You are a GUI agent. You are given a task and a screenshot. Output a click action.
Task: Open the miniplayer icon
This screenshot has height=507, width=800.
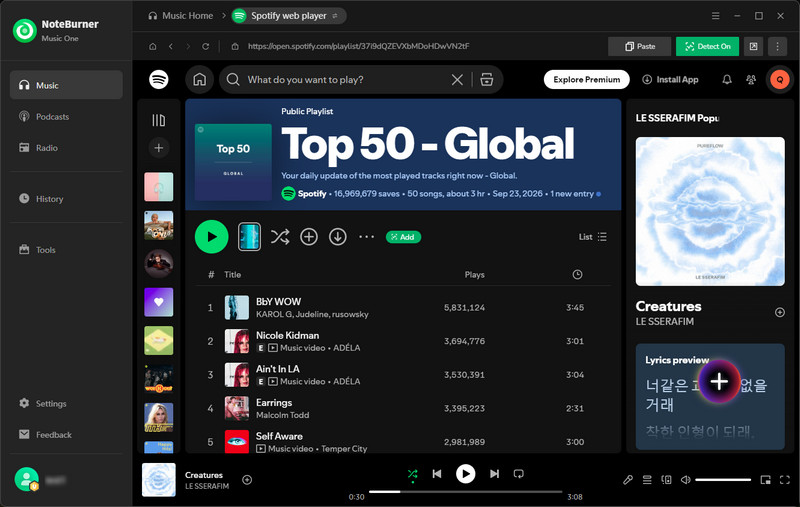[765, 479]
